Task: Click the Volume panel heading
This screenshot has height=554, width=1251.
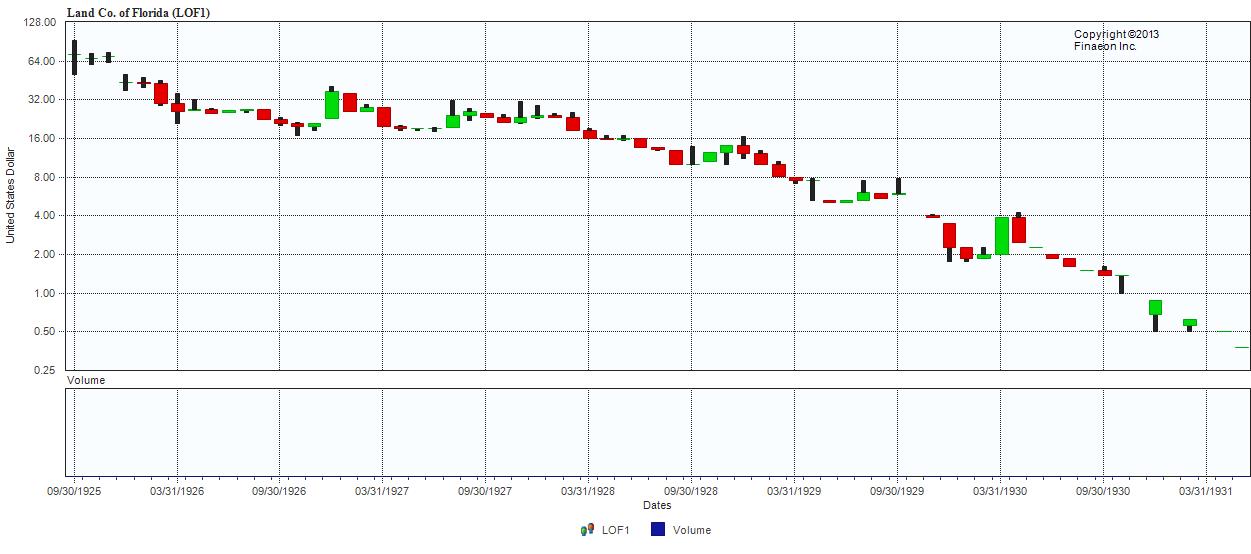Action: pyautogui.click(x=85, y=380)
